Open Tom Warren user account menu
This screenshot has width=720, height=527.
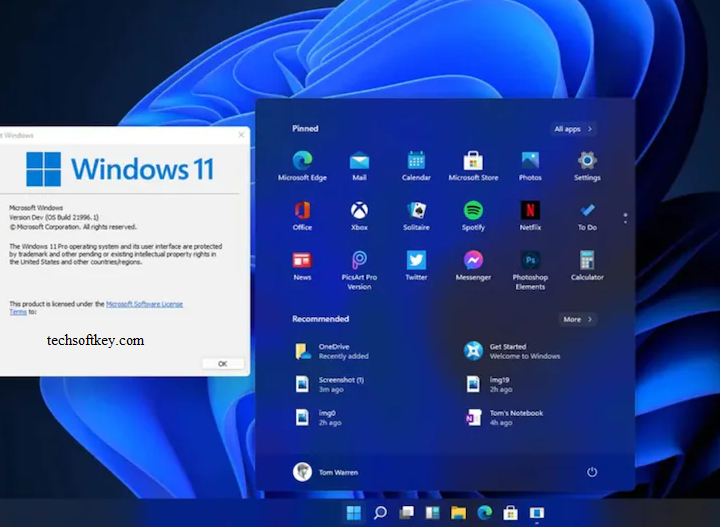326,472
